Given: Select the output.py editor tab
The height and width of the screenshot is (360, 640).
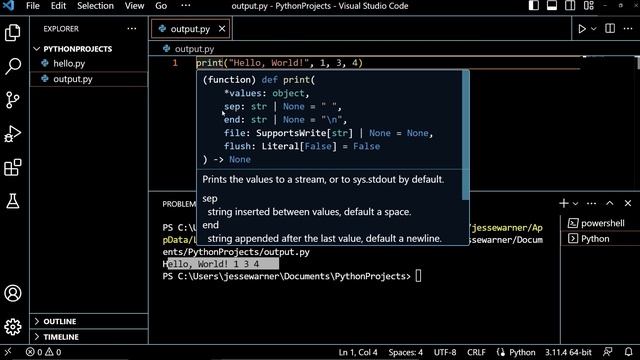Looking at the screenshot, I should tap(191, 29).
